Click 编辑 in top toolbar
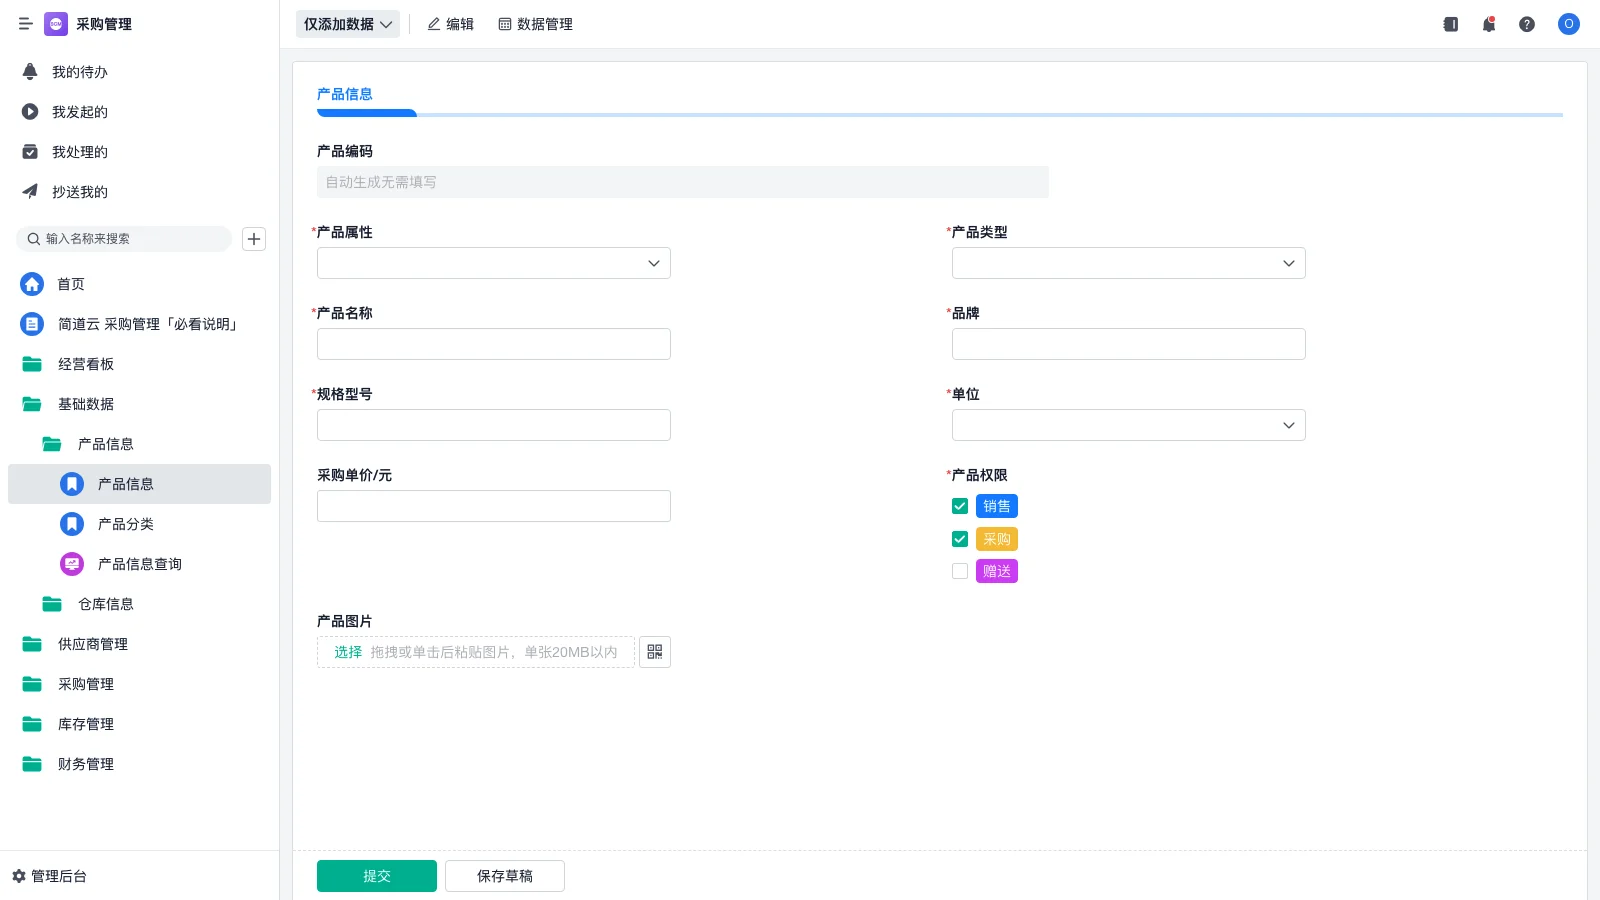Image resolution: width=1600 pixels, height=900 pixels. pyautogui.click(x=450, y=24)
